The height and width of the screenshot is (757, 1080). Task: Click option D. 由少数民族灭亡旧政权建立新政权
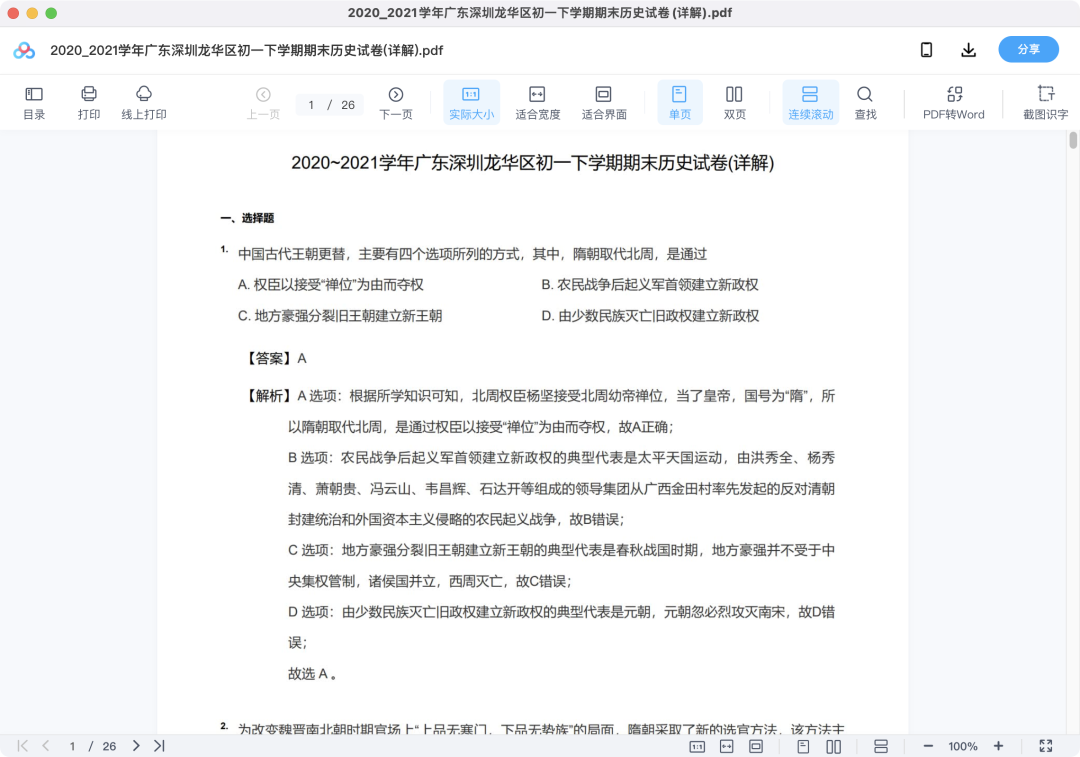point(650,315)
